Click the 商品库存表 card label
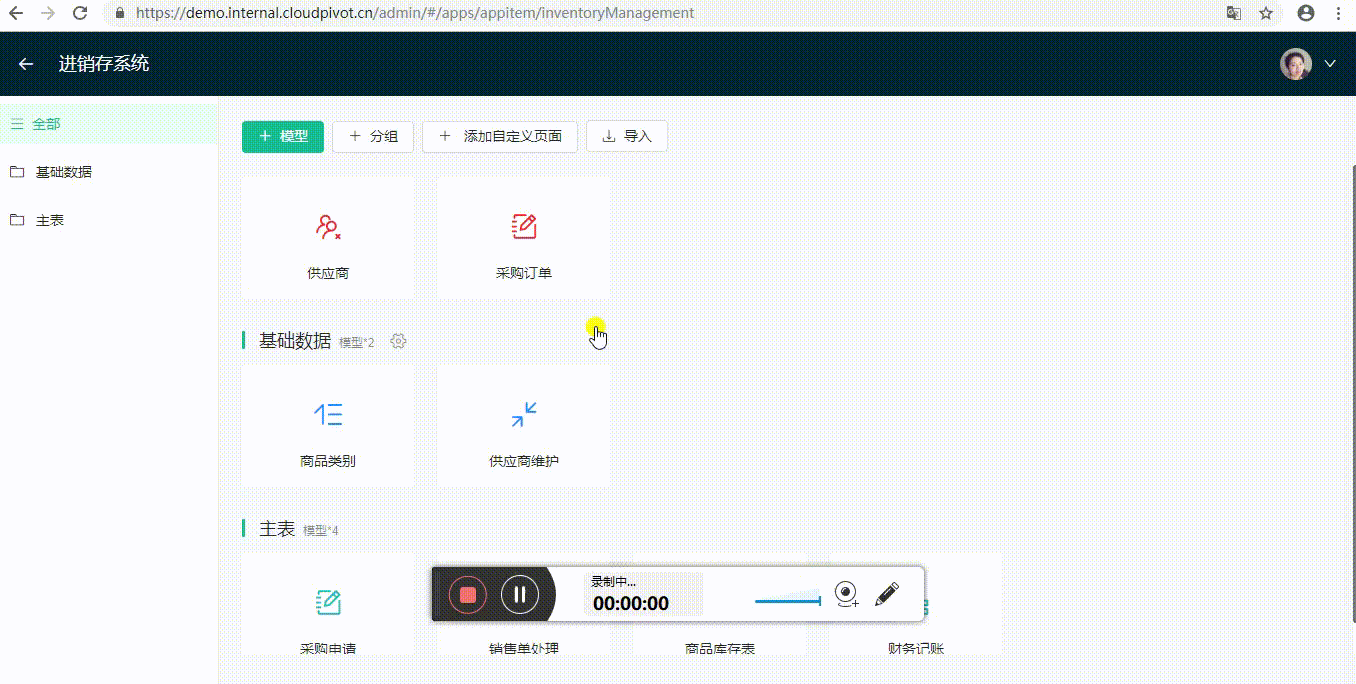 [x=720, y=649]
